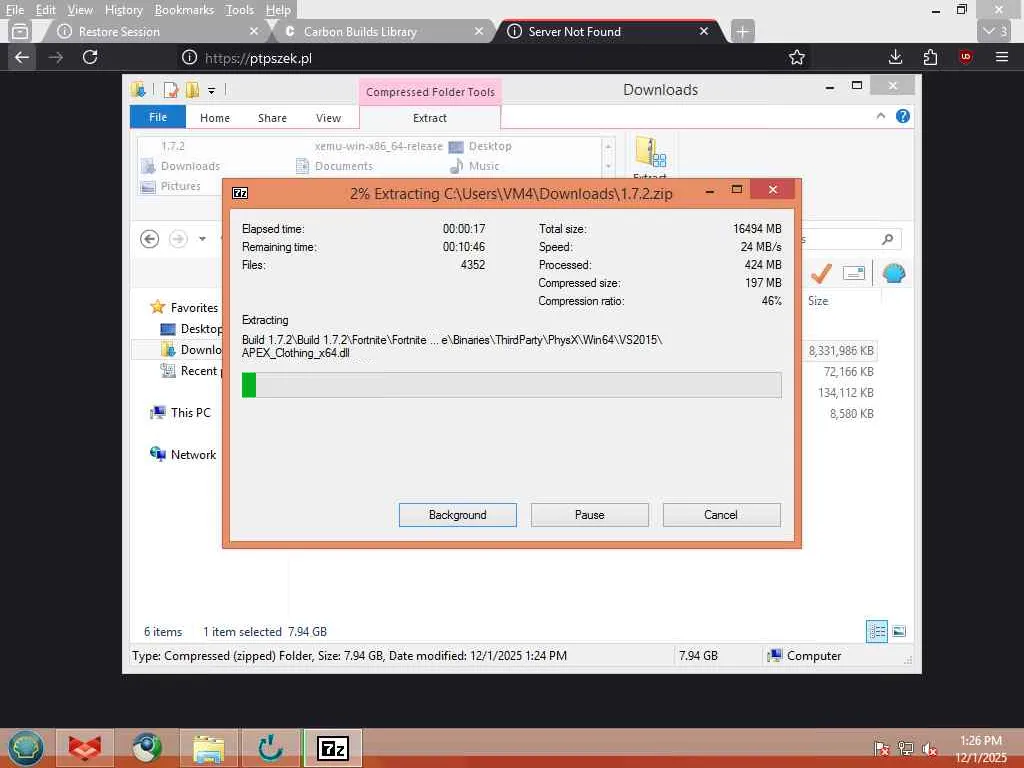The width and height of the screenshot is (1024, 768).
Task: Open the History menu
Action: point(123,10)
